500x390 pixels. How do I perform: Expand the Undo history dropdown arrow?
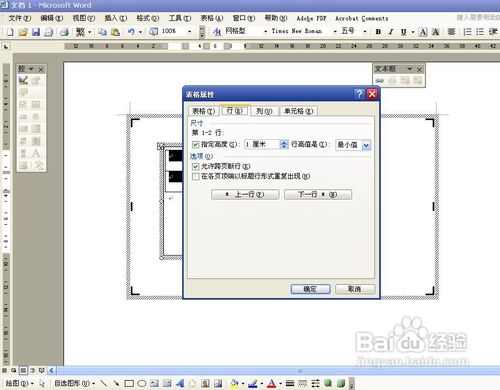[x=140, y=32]
